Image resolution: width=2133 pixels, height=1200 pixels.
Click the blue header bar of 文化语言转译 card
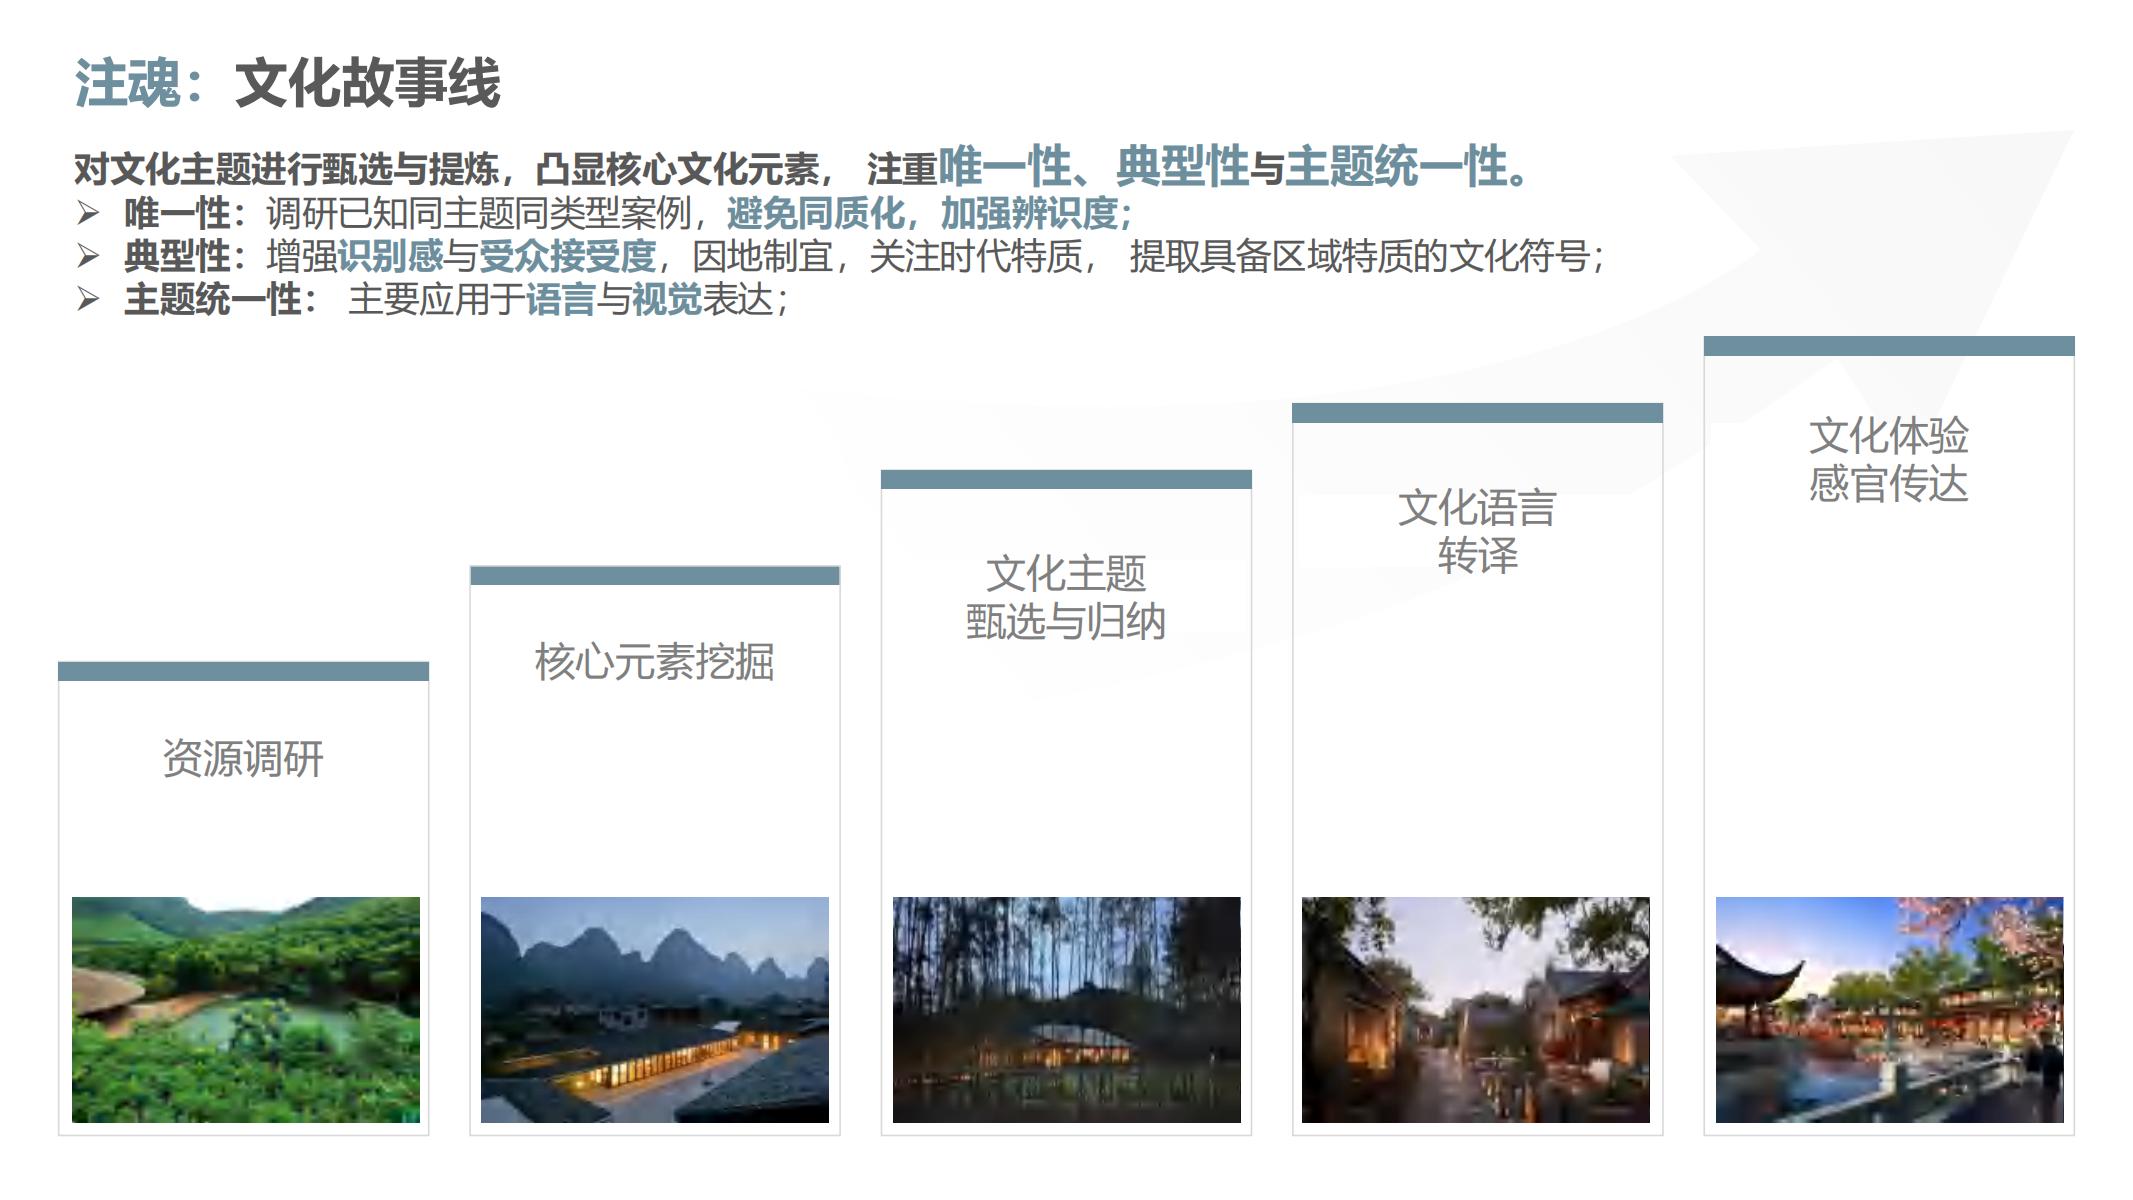pos(1477,413)
